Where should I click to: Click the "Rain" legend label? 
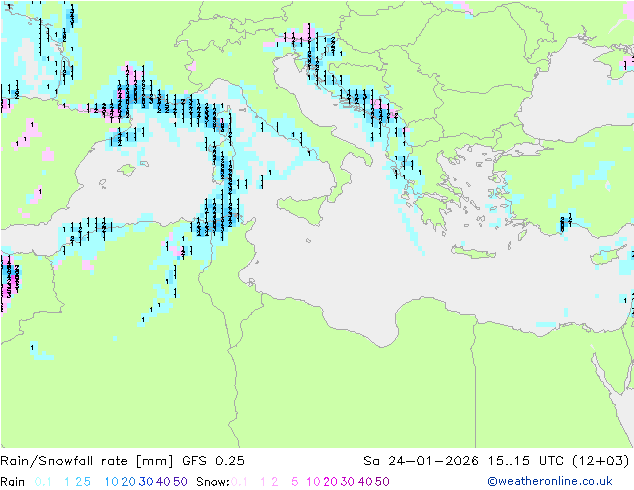tap(13, 482)
